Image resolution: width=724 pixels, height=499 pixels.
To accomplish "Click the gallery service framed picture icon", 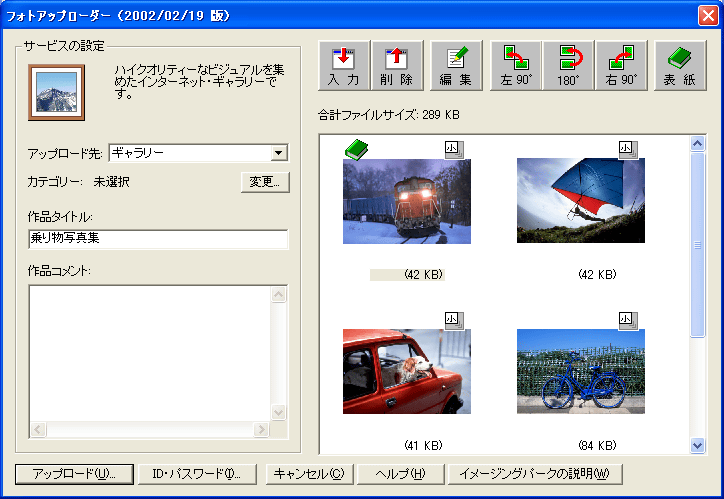I will tap(56, 92).
